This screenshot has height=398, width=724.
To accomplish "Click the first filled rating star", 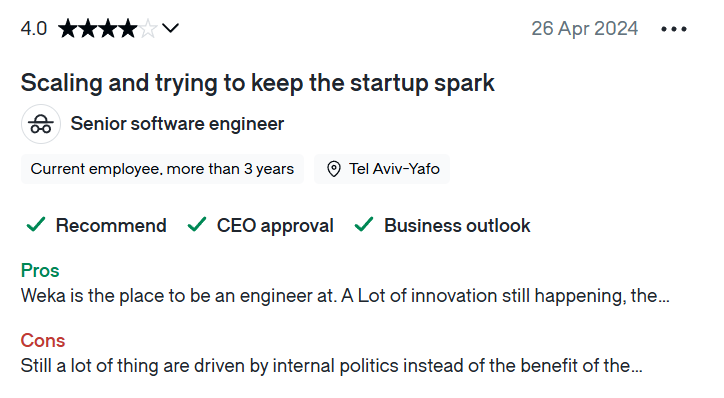I will coord(68,29).
